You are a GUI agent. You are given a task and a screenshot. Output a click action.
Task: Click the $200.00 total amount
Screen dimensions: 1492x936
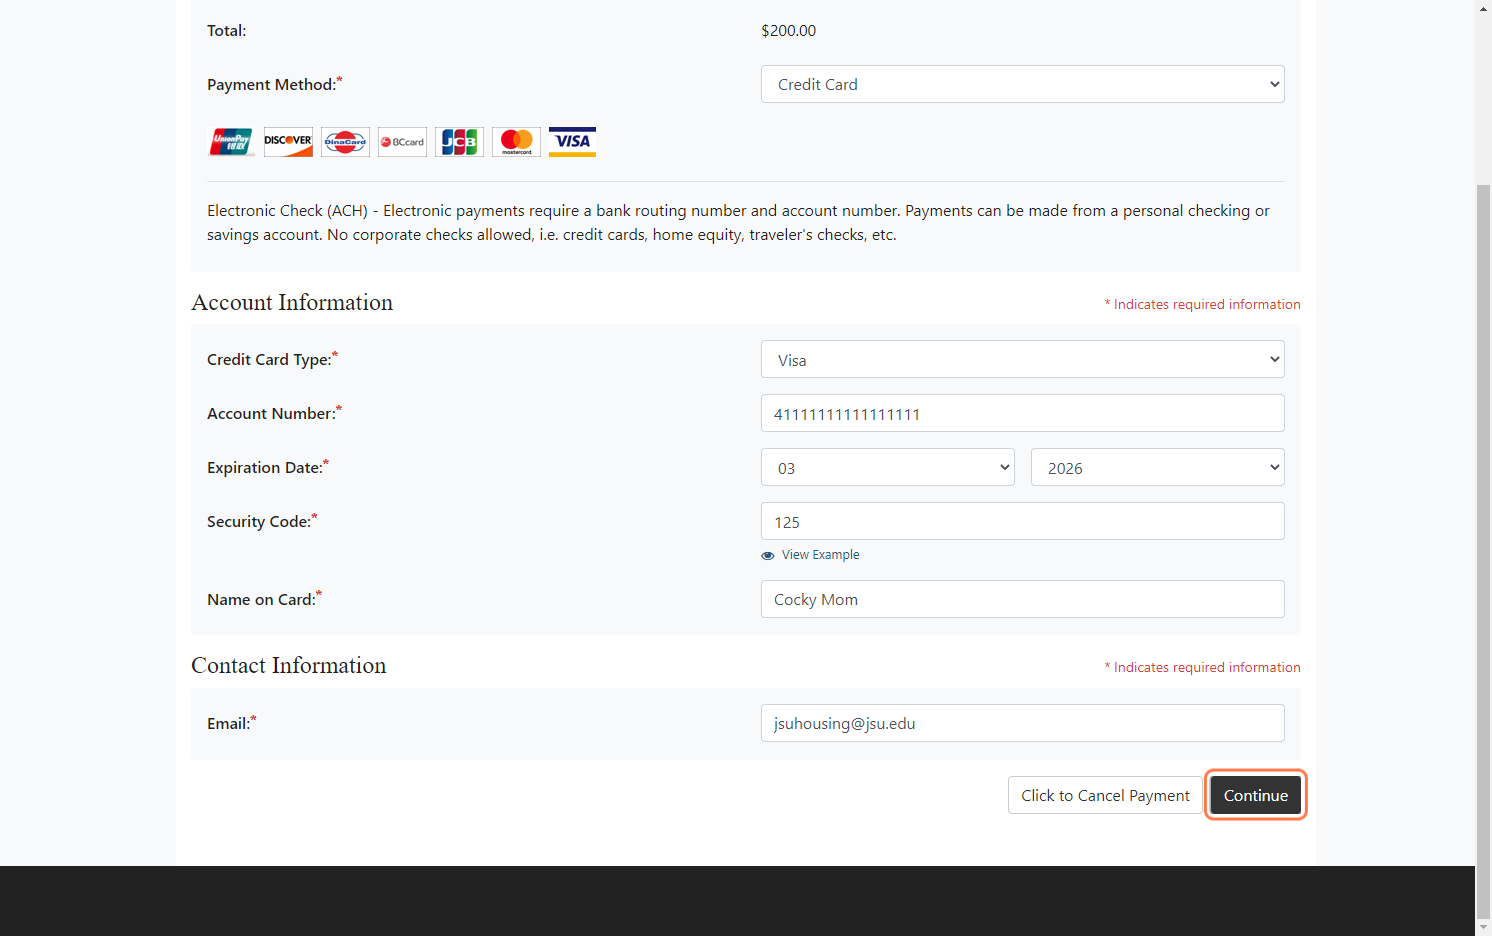[788, 31]
